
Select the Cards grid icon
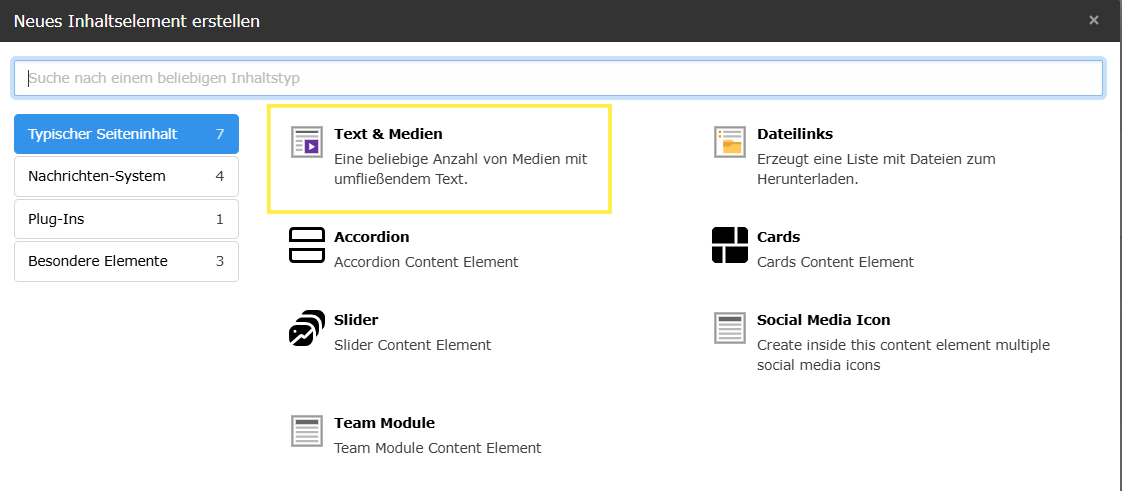pos(730,245)
